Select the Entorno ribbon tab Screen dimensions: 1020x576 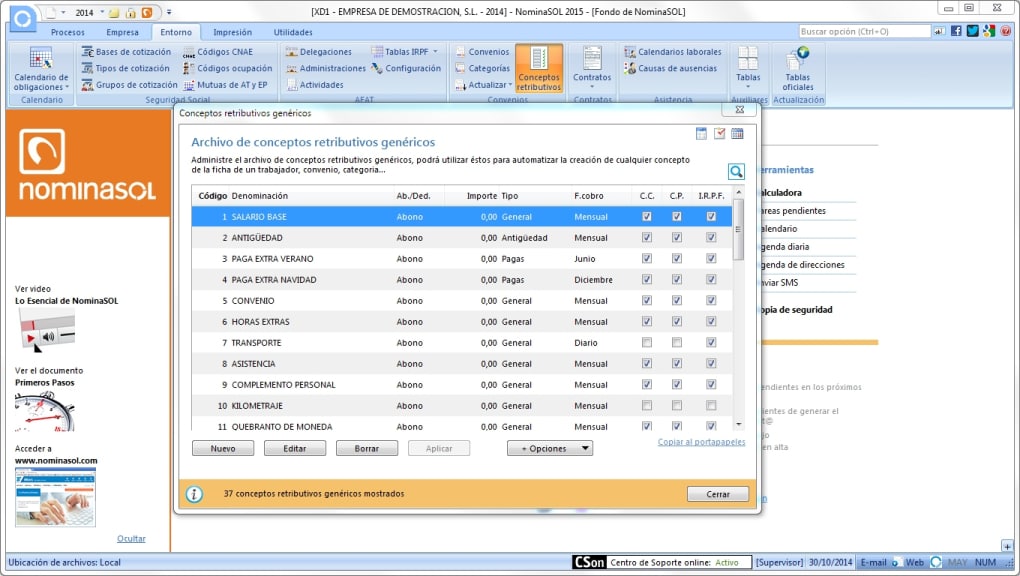[x=176, y=32]
